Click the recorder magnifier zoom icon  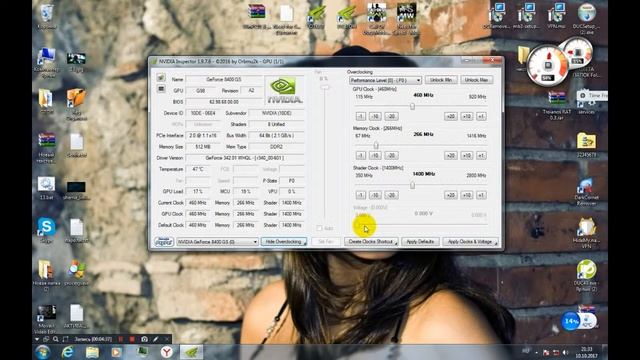(x=56, y=339)
